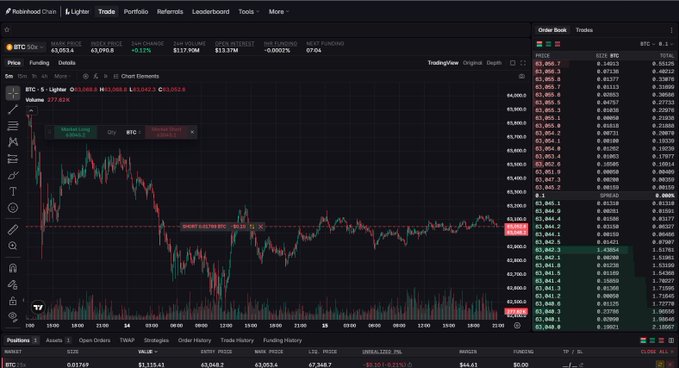Toggle chart fullscreen mode icon

(x=523, y=63)
